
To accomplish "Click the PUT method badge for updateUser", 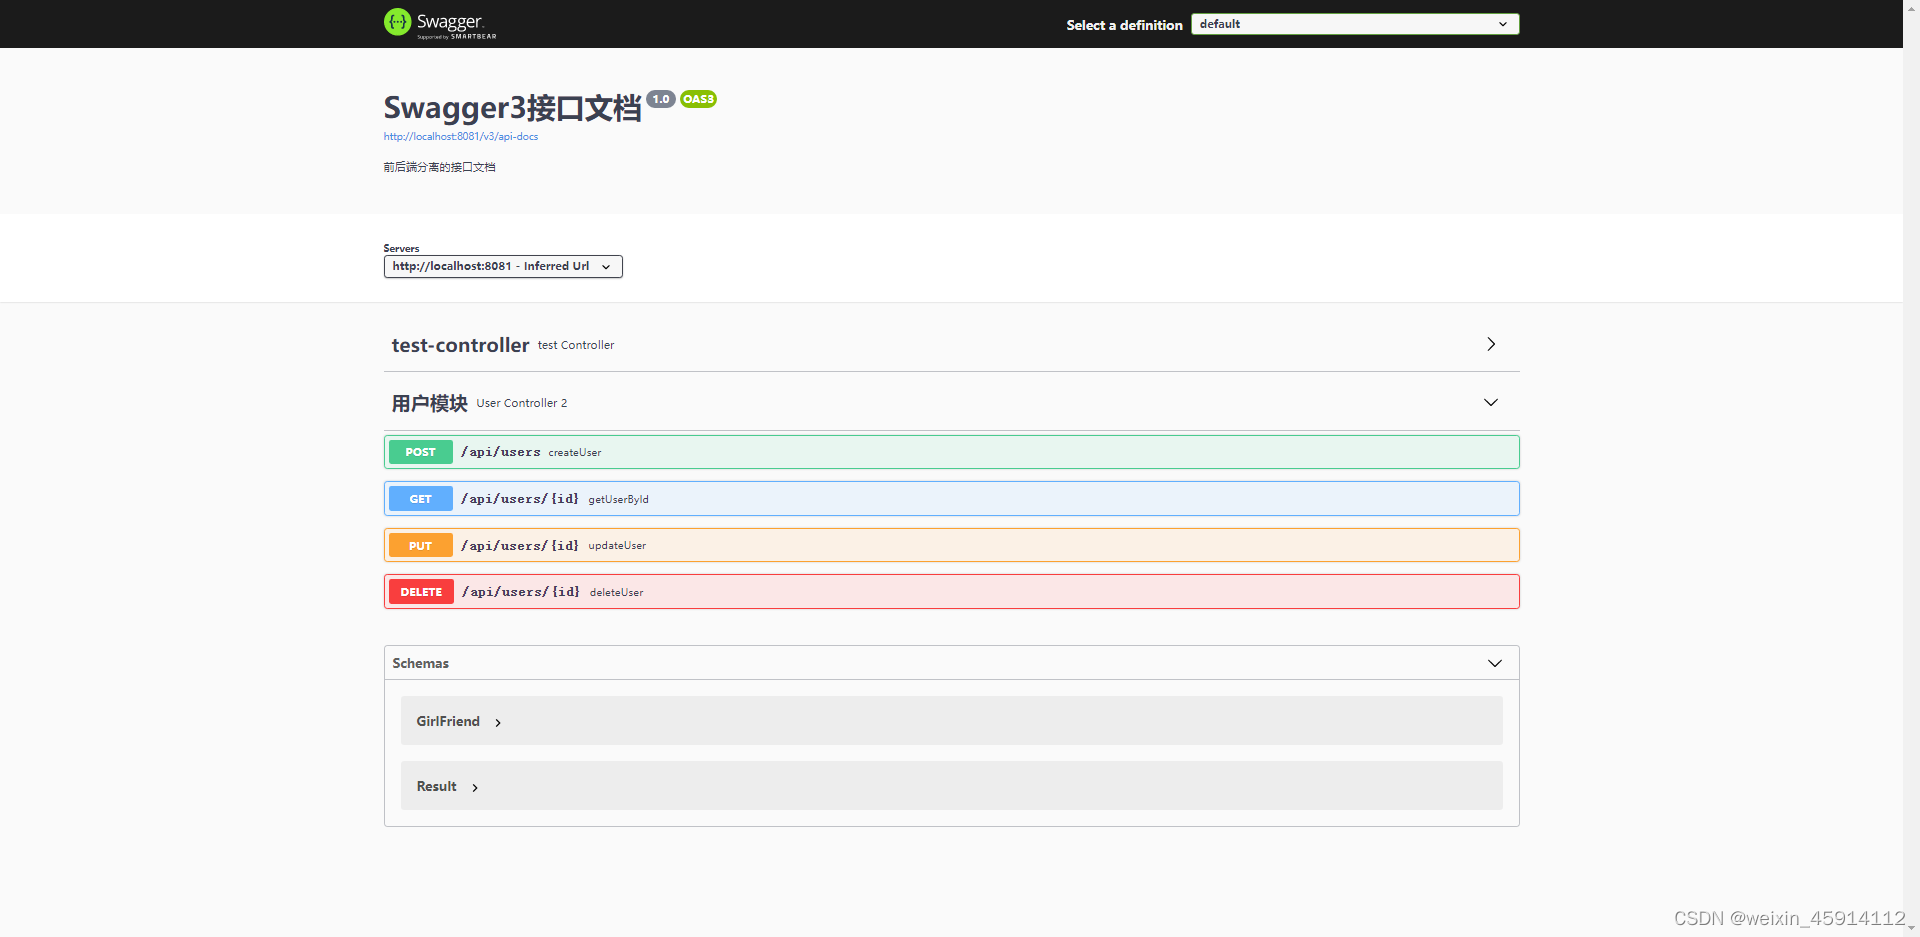I will (421, 546).
